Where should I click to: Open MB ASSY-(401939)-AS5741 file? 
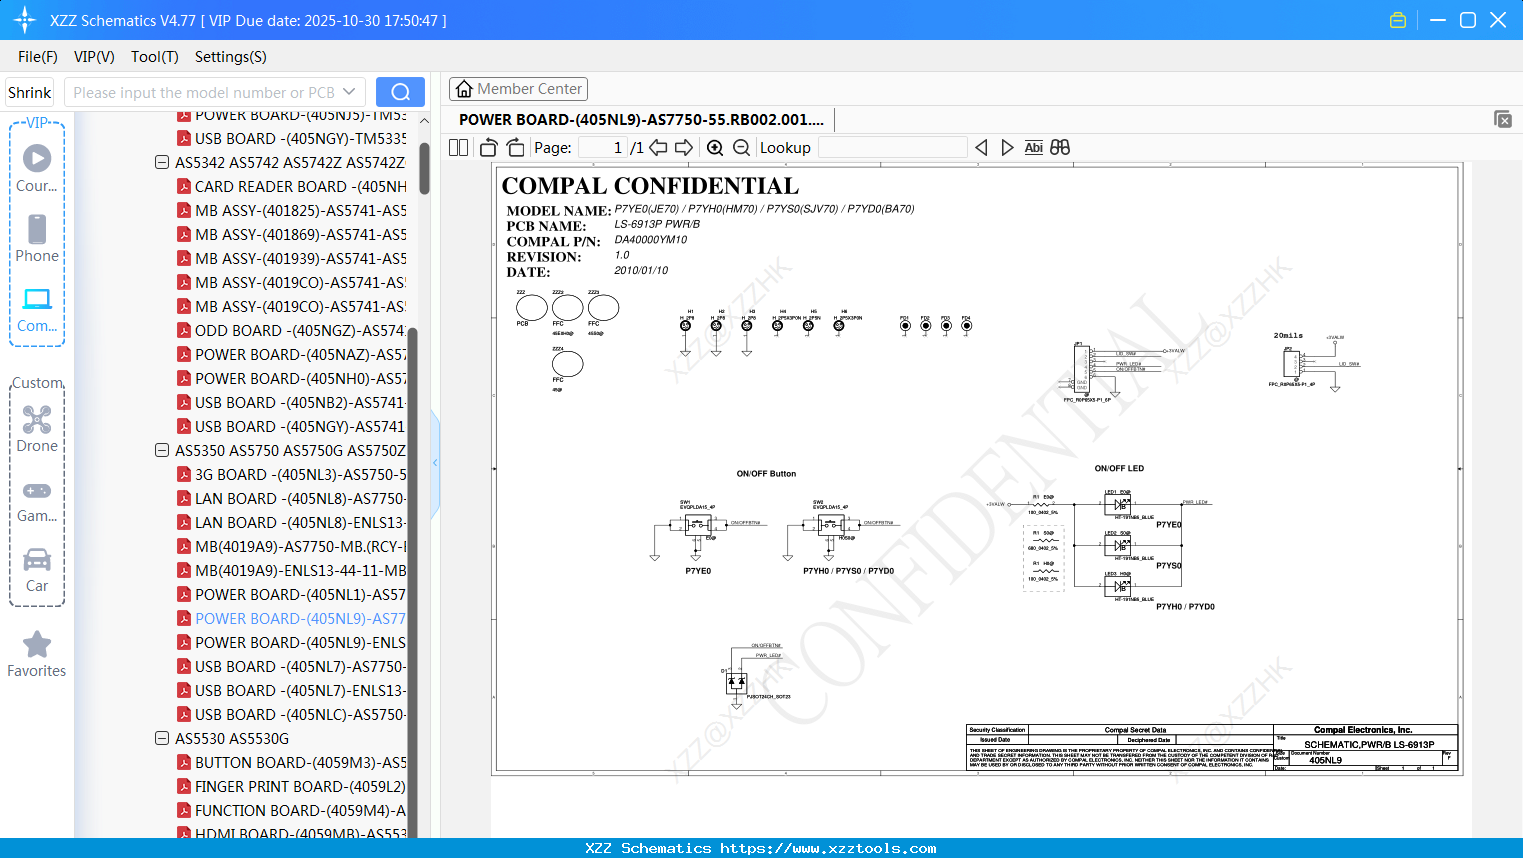tap(291, 258)
